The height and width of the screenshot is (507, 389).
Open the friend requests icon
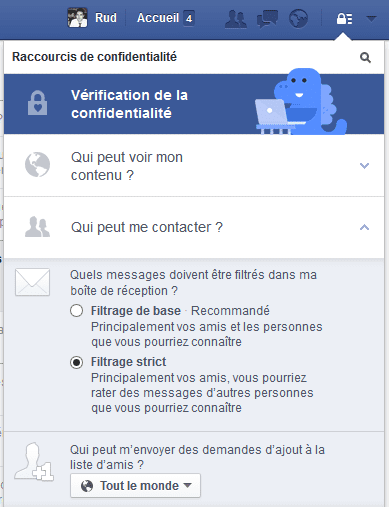[236, 19]
